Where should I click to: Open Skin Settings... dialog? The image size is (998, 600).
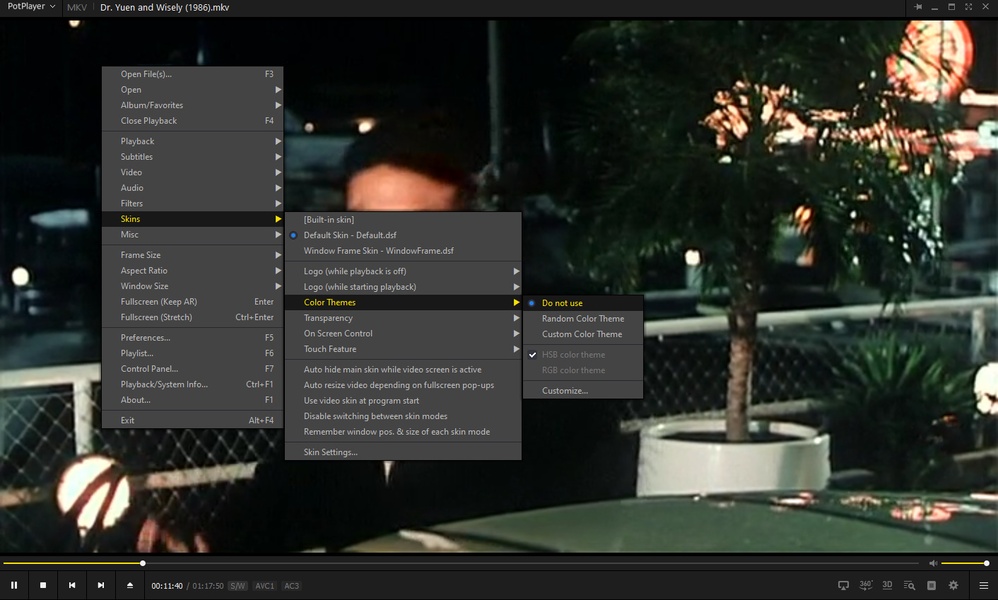(x=330, y=452)
